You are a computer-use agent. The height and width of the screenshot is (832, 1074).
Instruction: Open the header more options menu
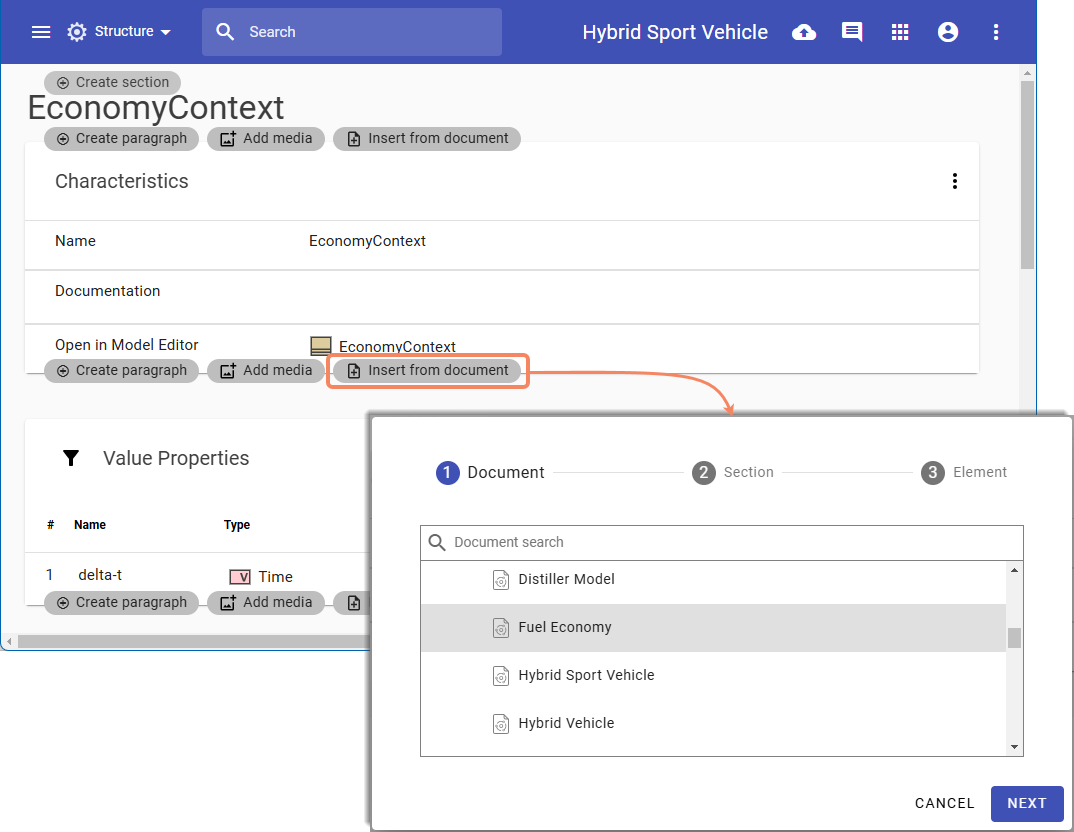point(996,32)
